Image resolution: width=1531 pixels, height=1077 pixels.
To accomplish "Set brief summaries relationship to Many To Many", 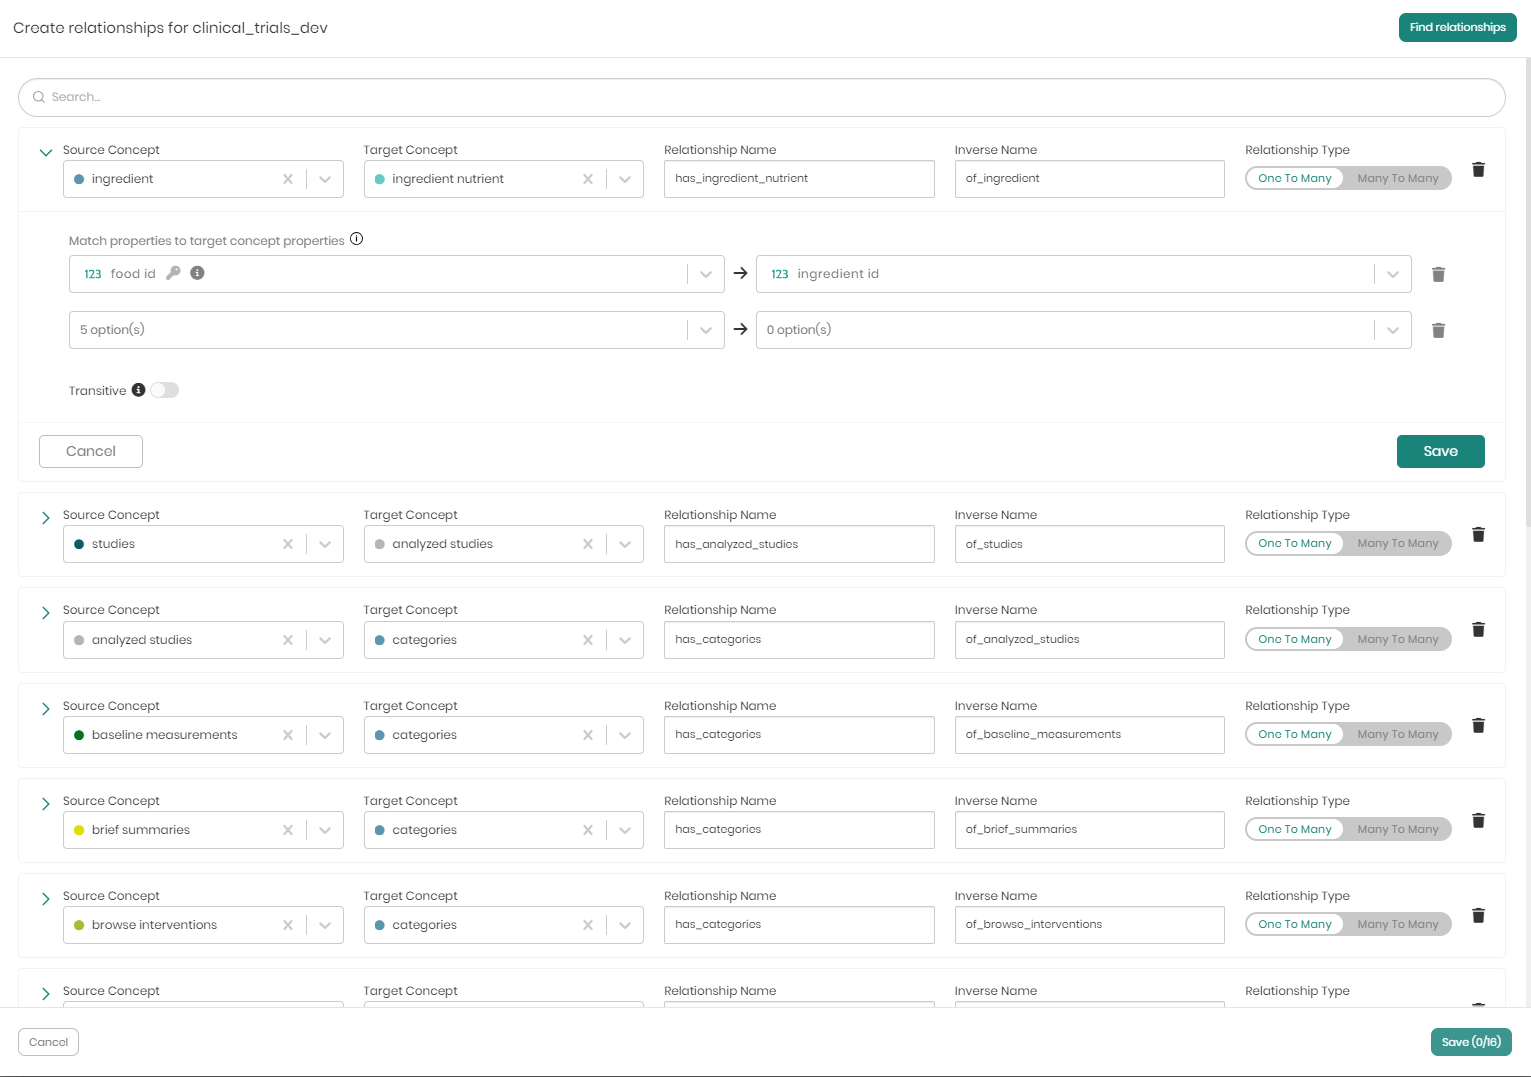I will click(1397, 829).
